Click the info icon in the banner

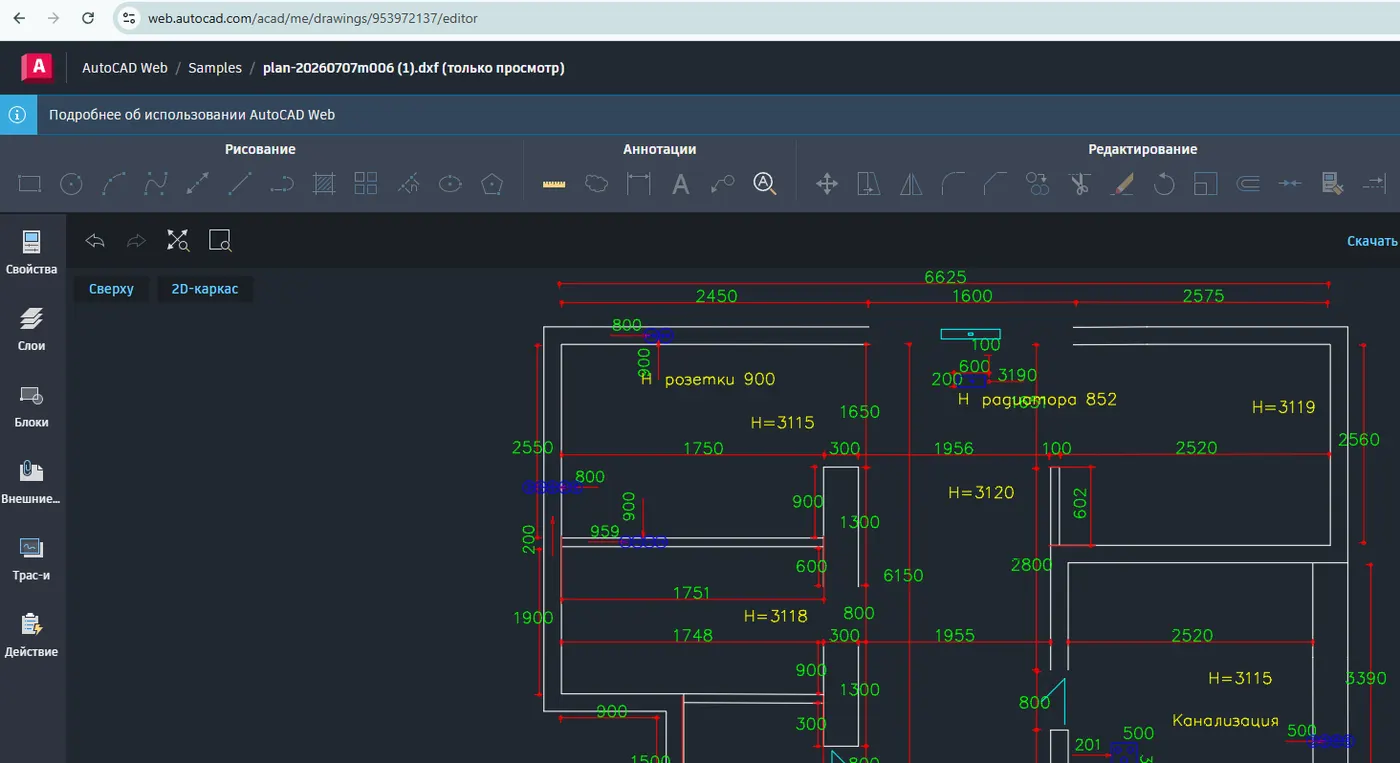click(17, 114)
